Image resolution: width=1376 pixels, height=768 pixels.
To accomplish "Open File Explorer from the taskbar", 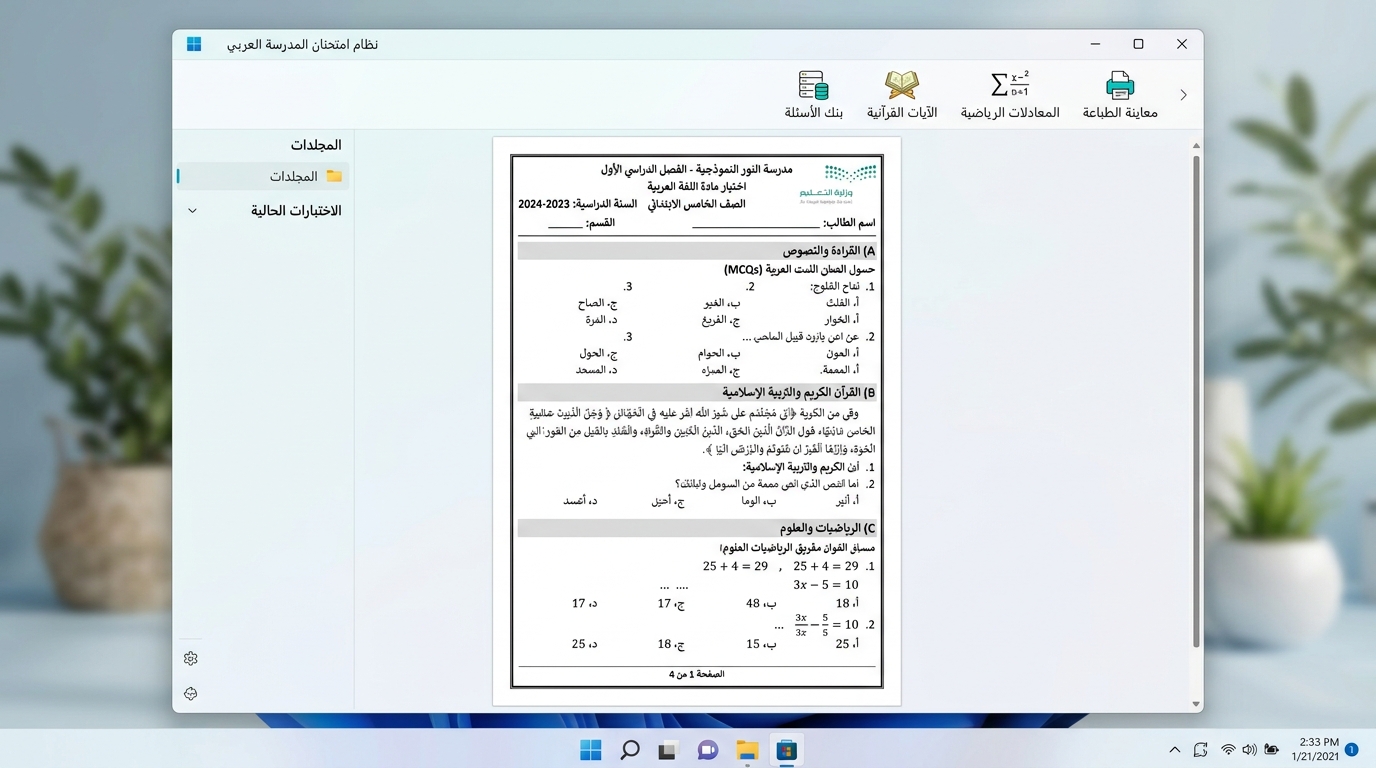I will pyautogui.click(x=747, y=750).
